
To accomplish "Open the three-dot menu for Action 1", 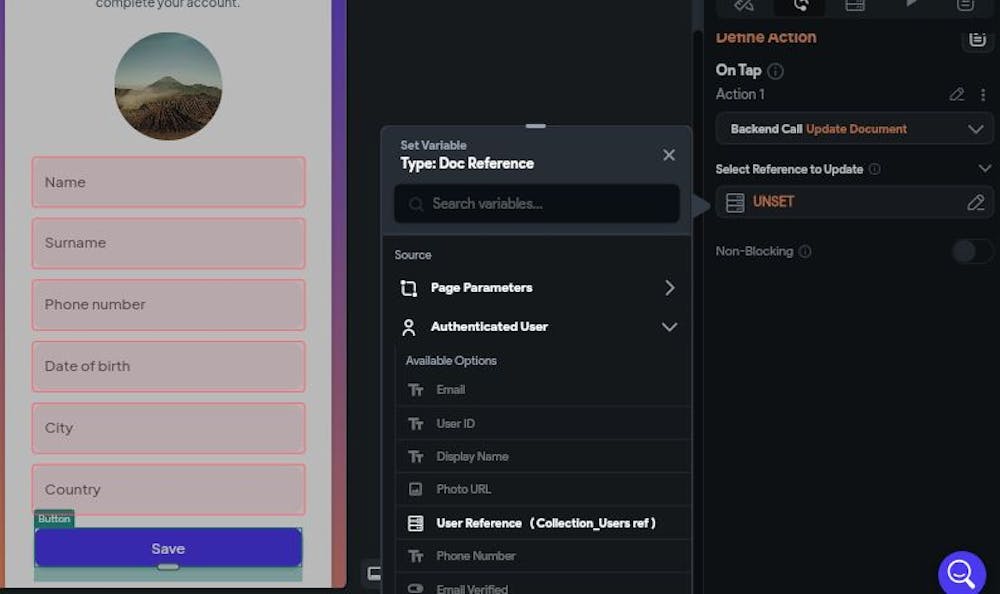I will (983, 94).
